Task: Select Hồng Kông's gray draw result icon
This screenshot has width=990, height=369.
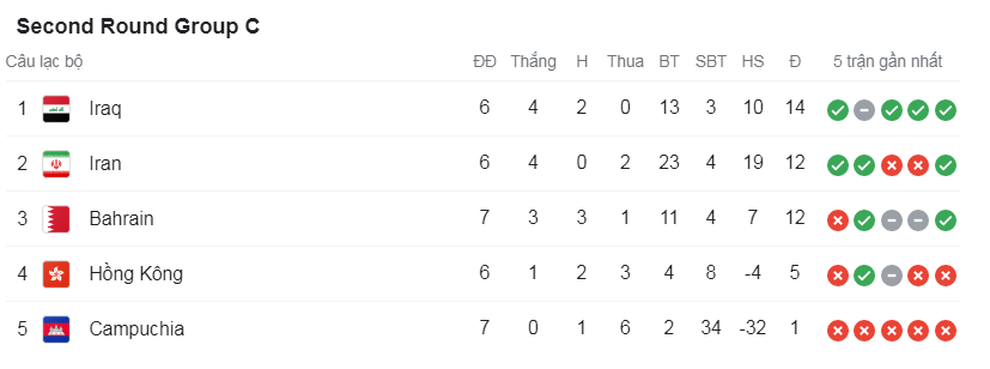Action: pos(892,276)
